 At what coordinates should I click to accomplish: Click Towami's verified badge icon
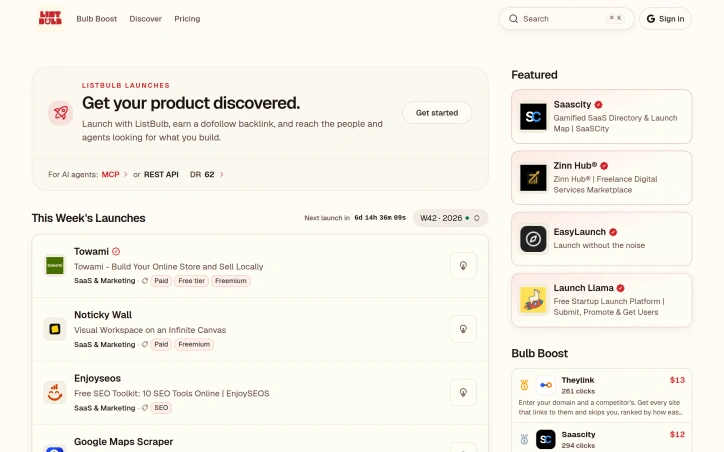pyautogui.click(x=116, y=252)
